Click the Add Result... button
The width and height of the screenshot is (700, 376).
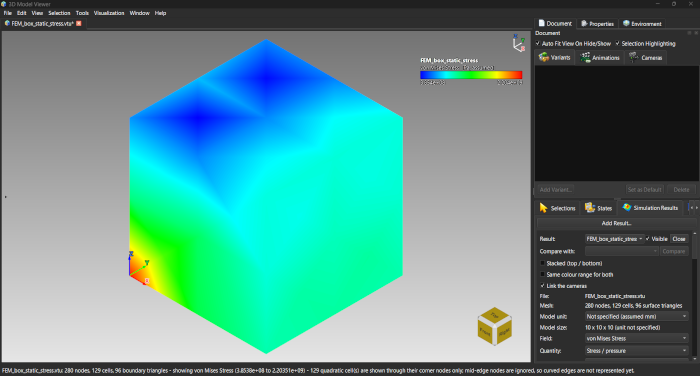tap(616, 223)
